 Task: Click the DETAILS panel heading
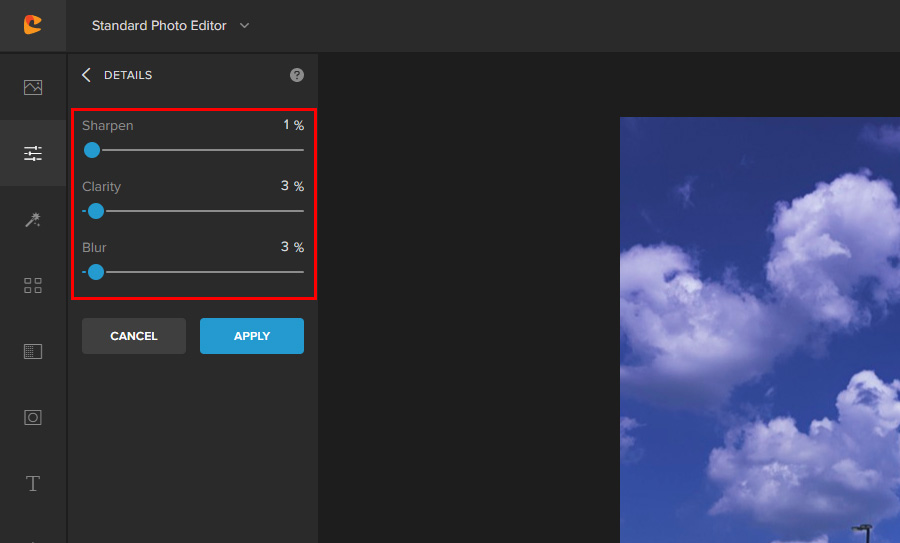(128, 75)
